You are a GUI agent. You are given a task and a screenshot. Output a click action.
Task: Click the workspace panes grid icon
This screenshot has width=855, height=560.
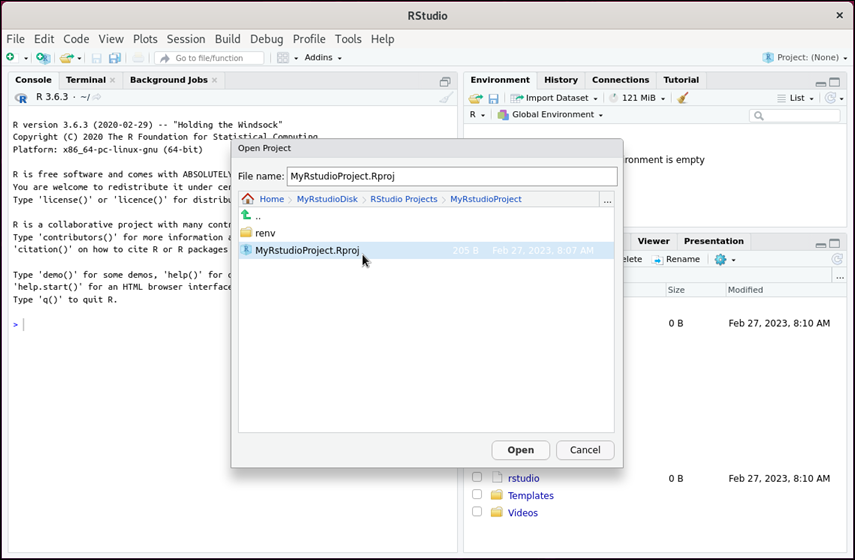click(282, 58)
